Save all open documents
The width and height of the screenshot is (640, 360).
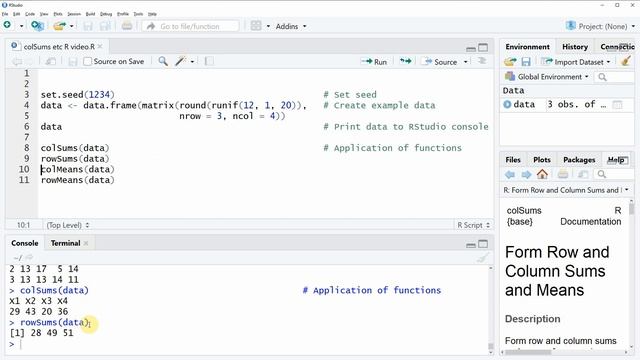click(105, 26)
